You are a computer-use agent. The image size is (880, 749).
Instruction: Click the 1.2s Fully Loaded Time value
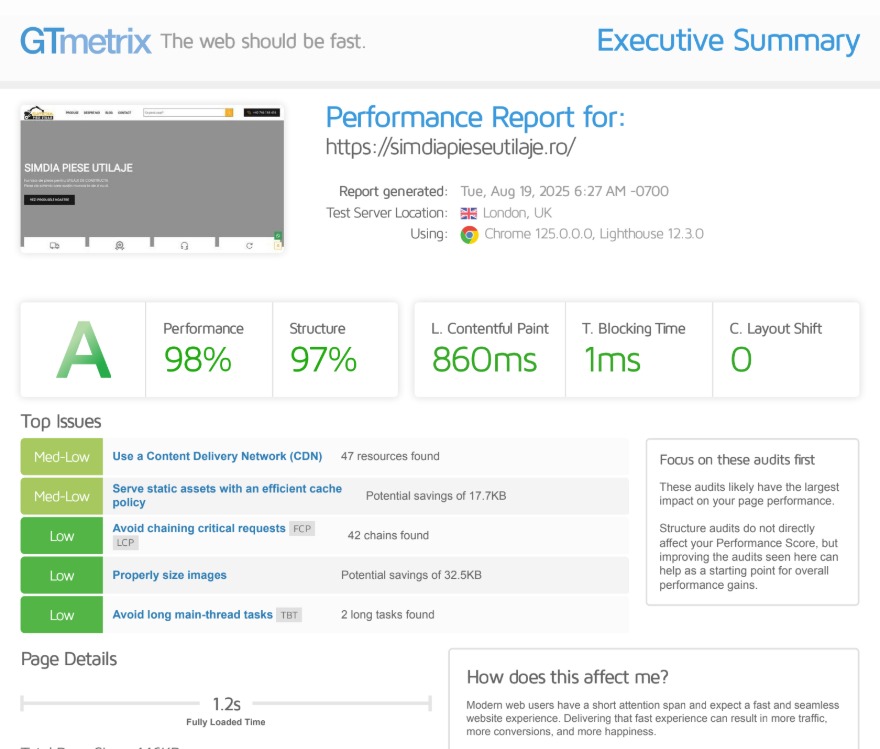tap(227, 704)
